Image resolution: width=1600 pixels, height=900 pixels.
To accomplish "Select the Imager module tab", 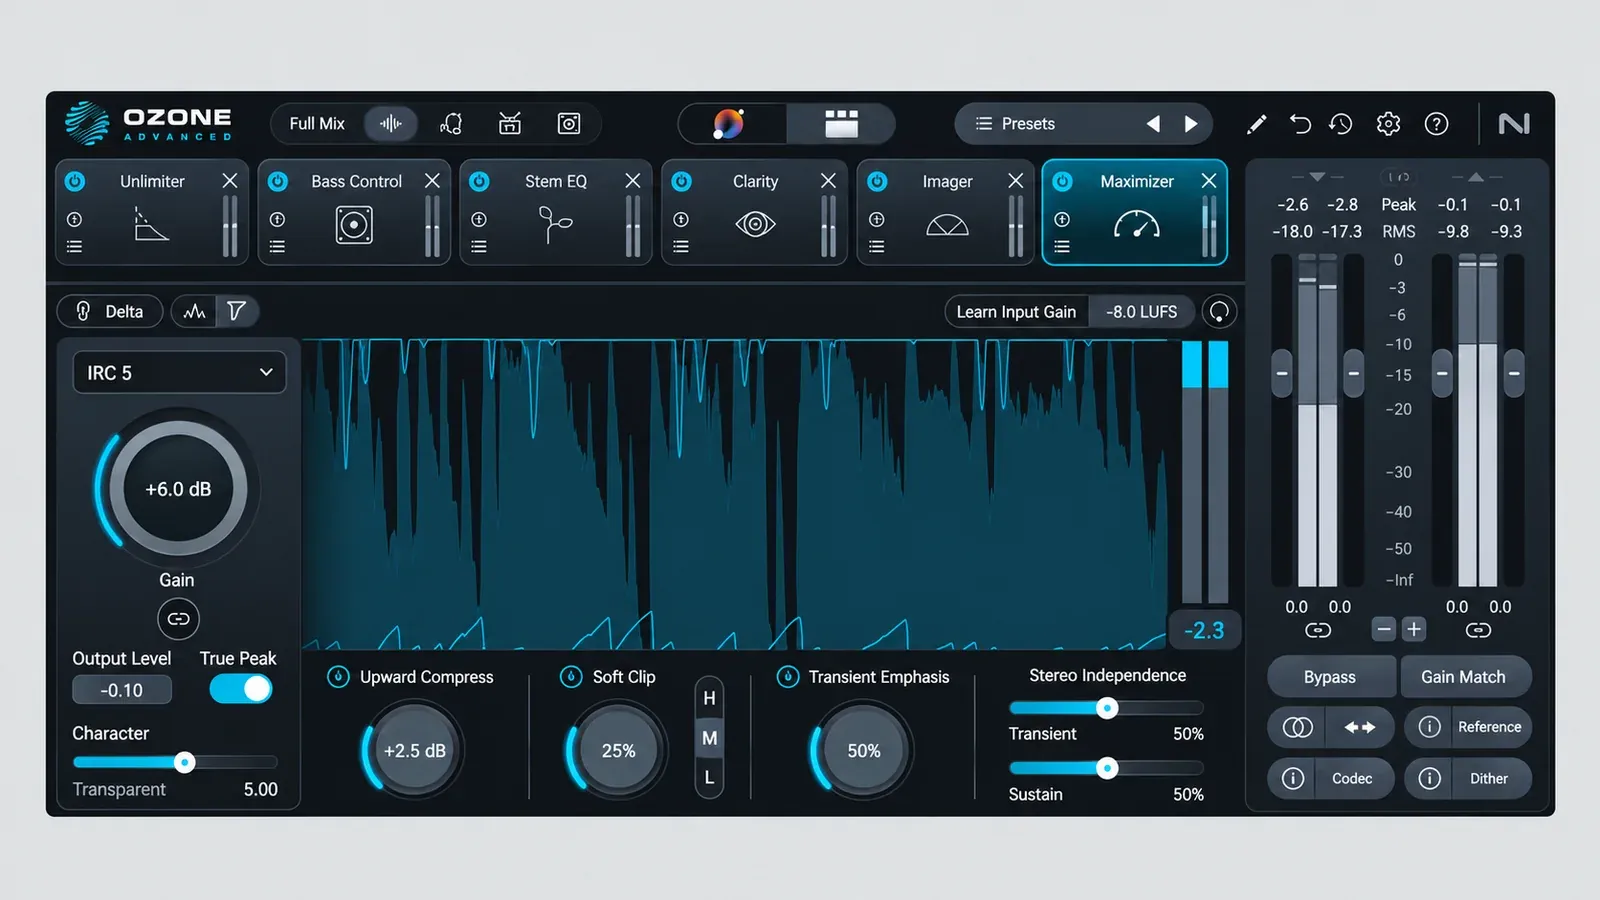I will pyautogui.click(x=946, y=212).
